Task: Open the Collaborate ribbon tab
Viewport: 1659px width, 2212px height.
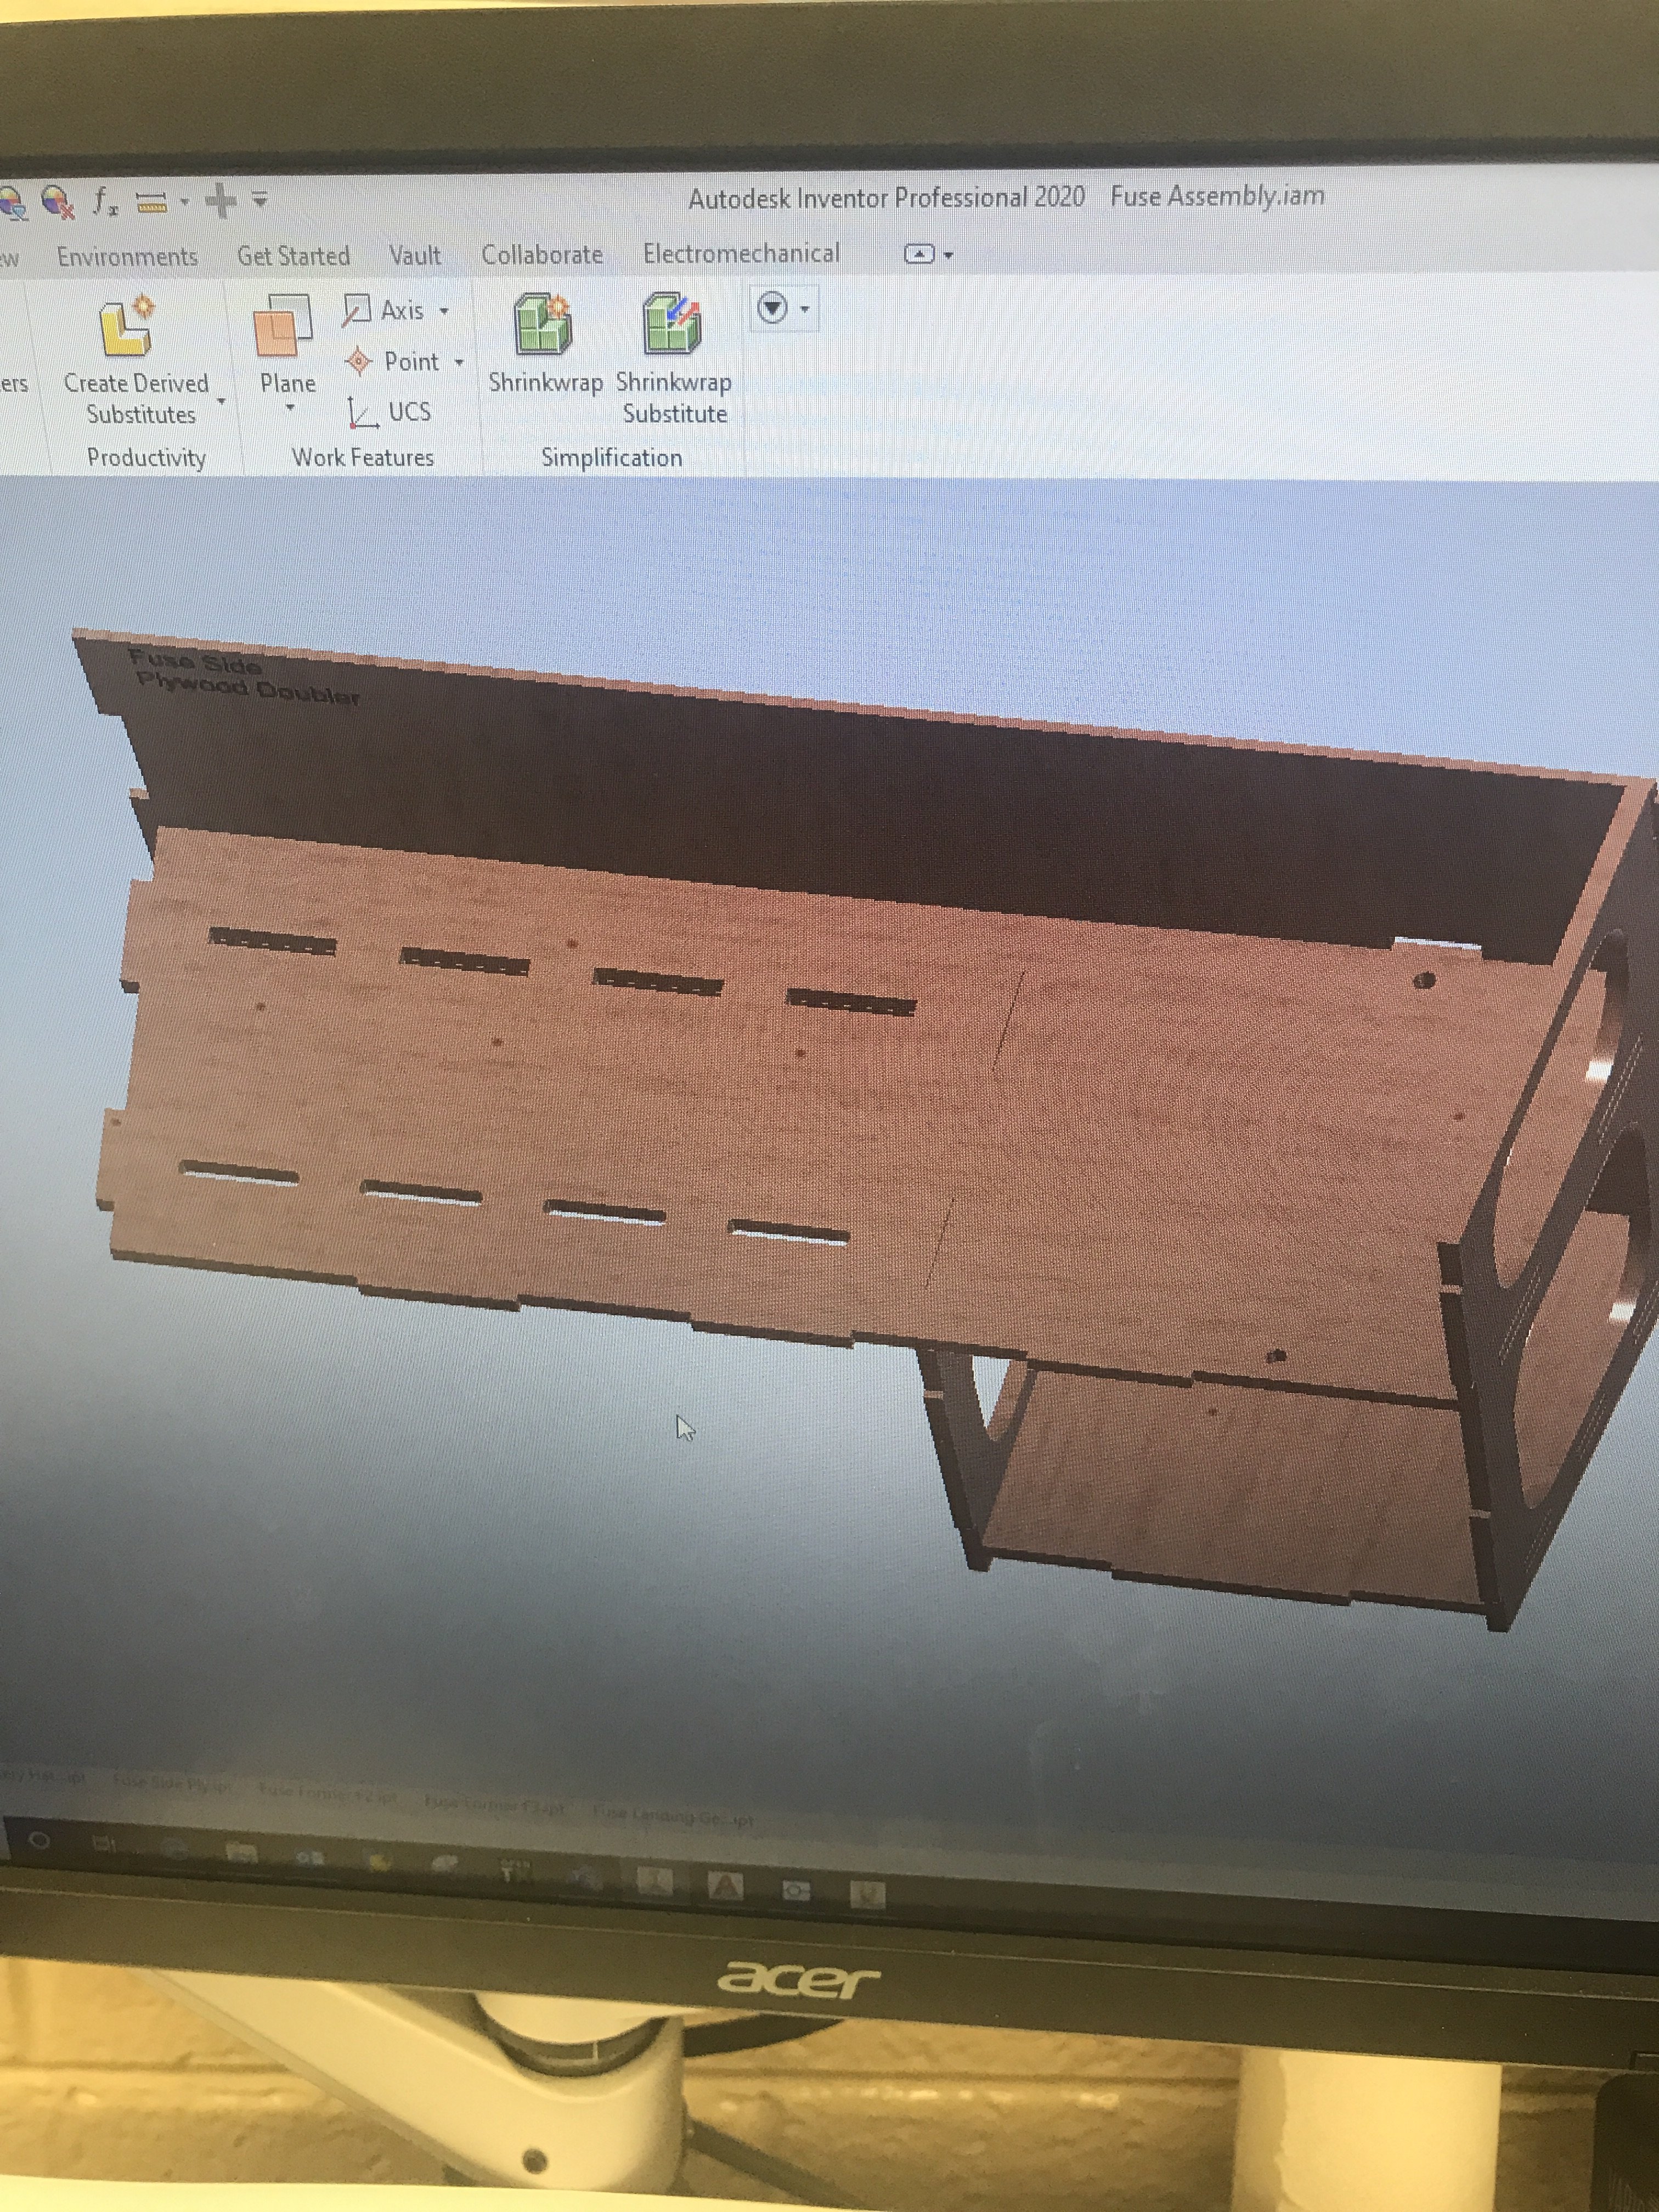Action: 542,255
